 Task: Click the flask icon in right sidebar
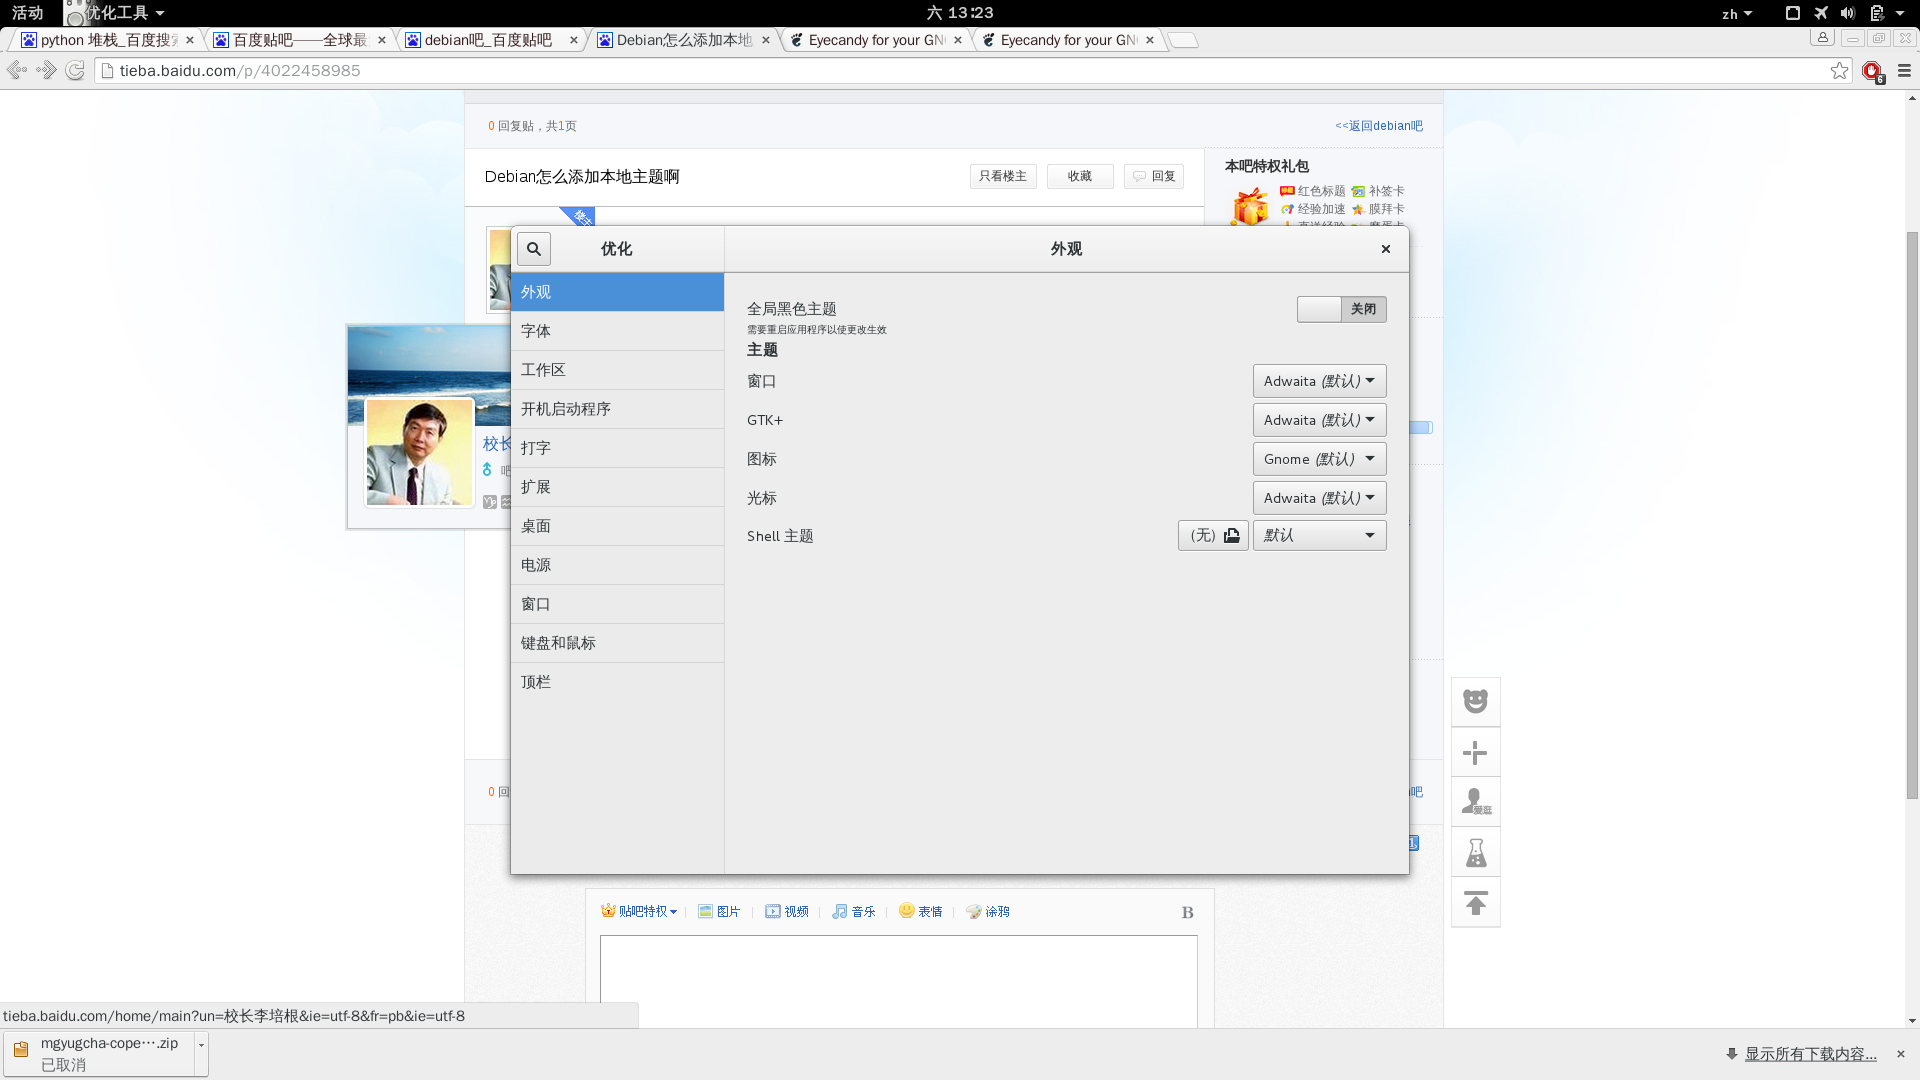[1475, 853]
